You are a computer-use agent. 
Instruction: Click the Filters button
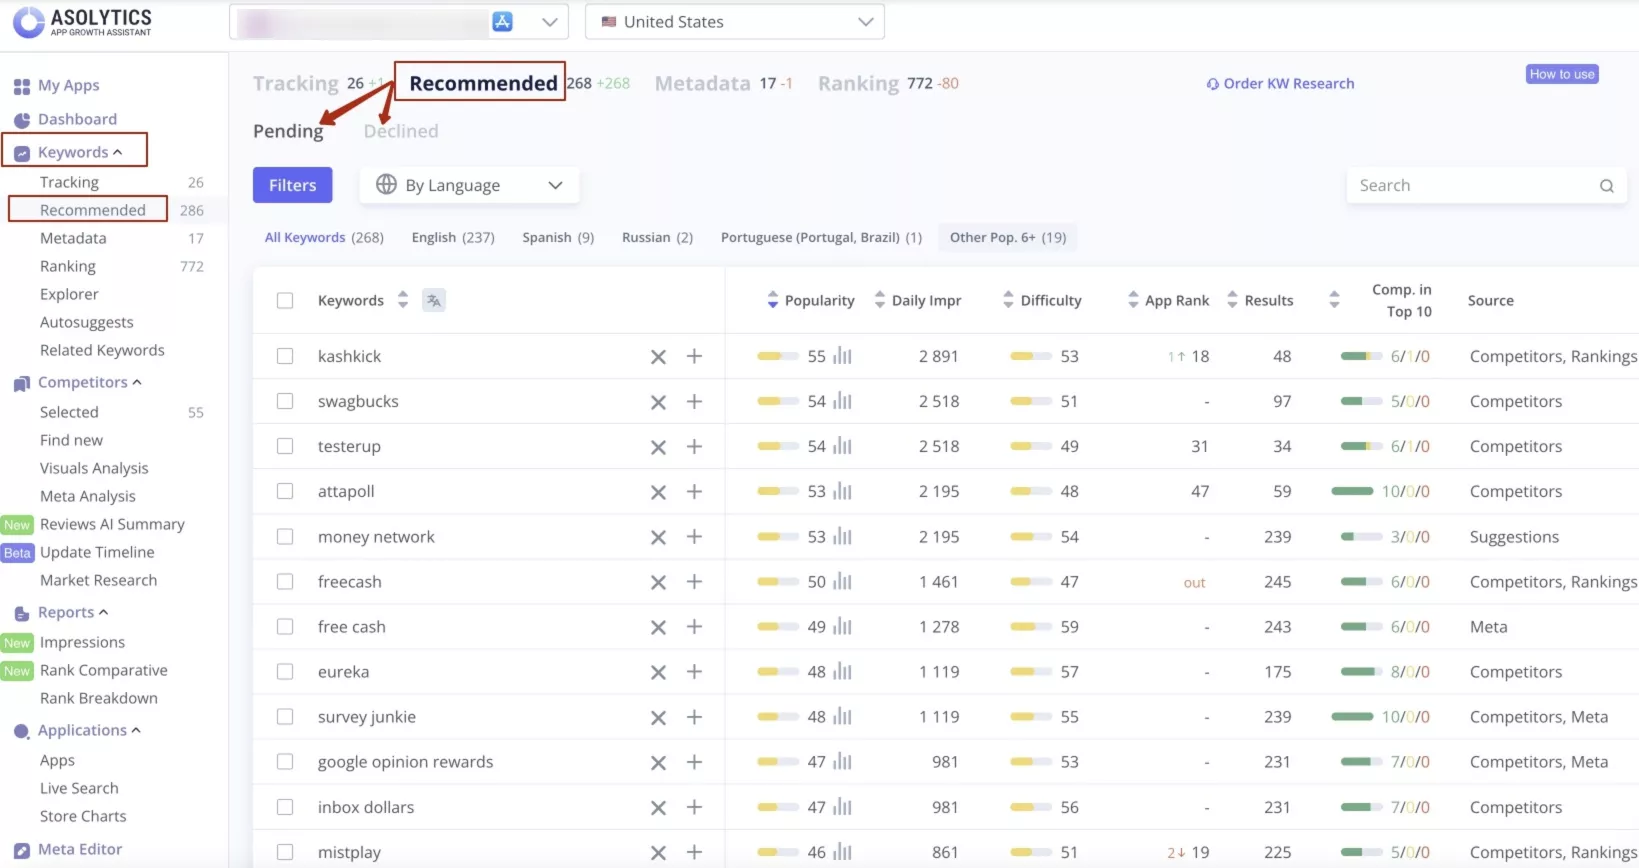tap(292, 185)
